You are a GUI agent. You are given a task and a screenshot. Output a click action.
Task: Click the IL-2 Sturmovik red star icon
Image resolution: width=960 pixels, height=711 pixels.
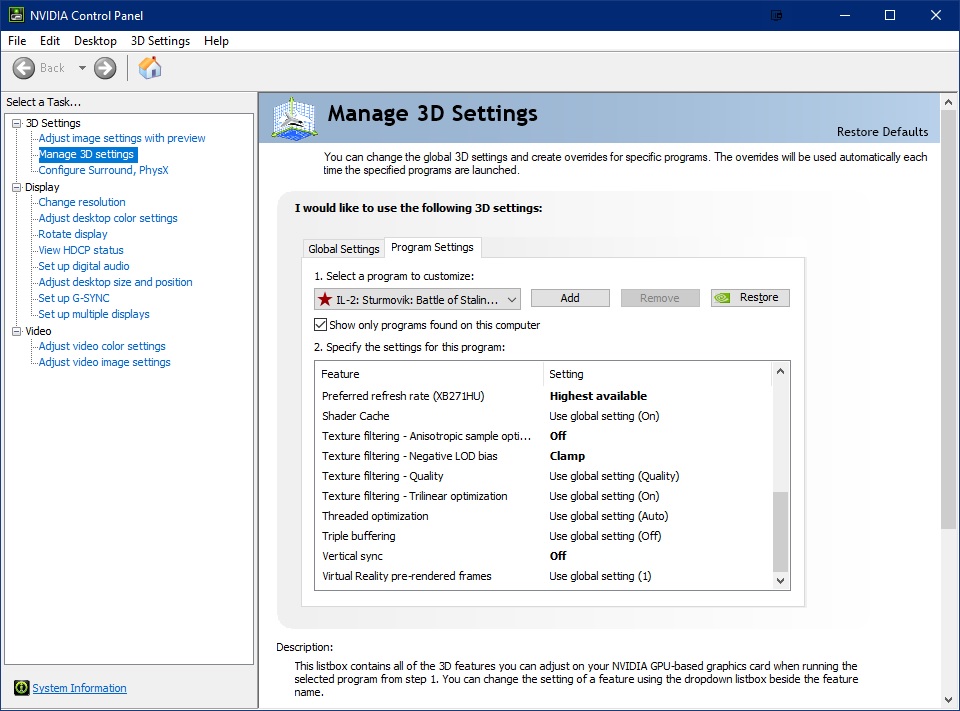tap(325, 299)
